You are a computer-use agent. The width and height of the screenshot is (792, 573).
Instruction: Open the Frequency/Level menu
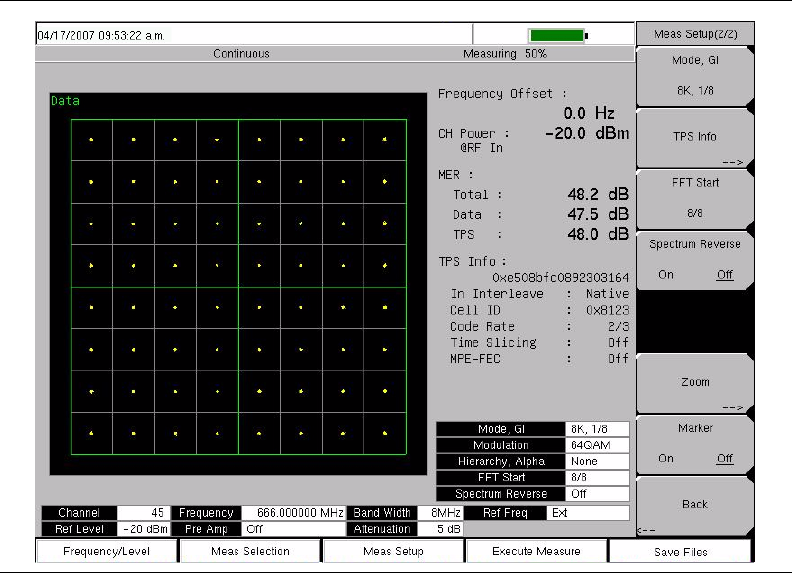(106, 551)
